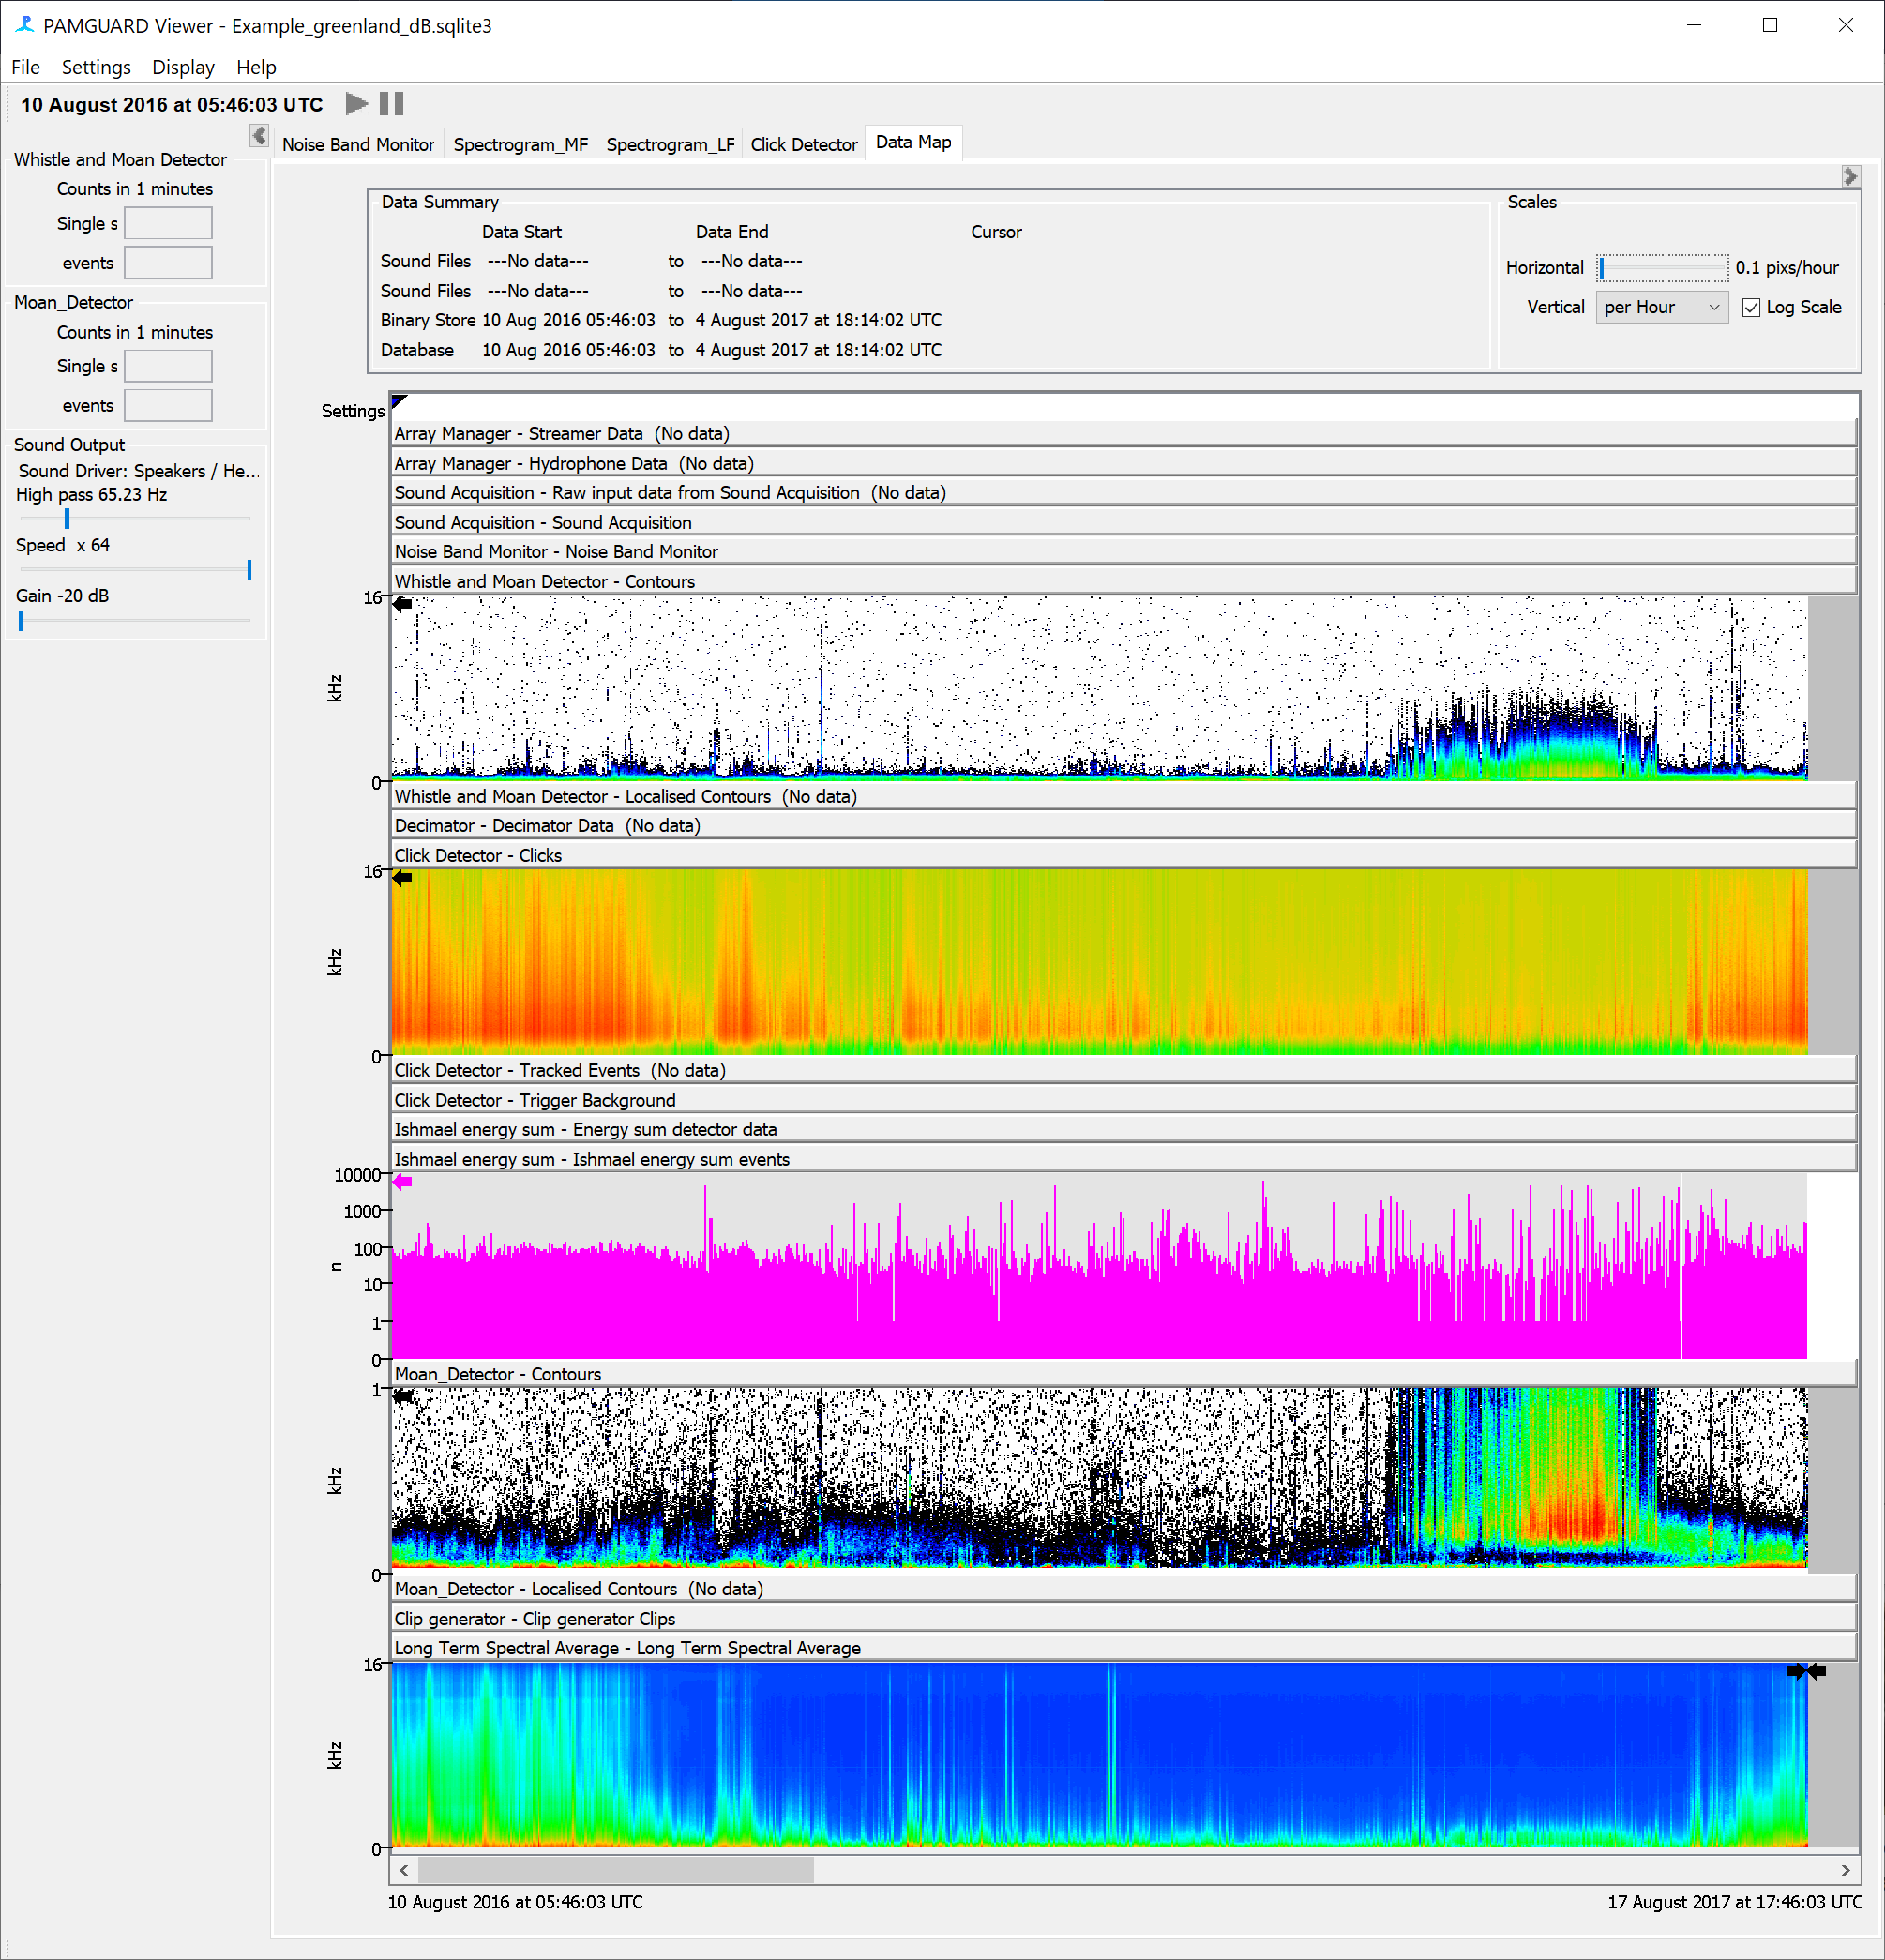
Task: Pause playback with the pause icon
Action: click(x=392, y=104)
